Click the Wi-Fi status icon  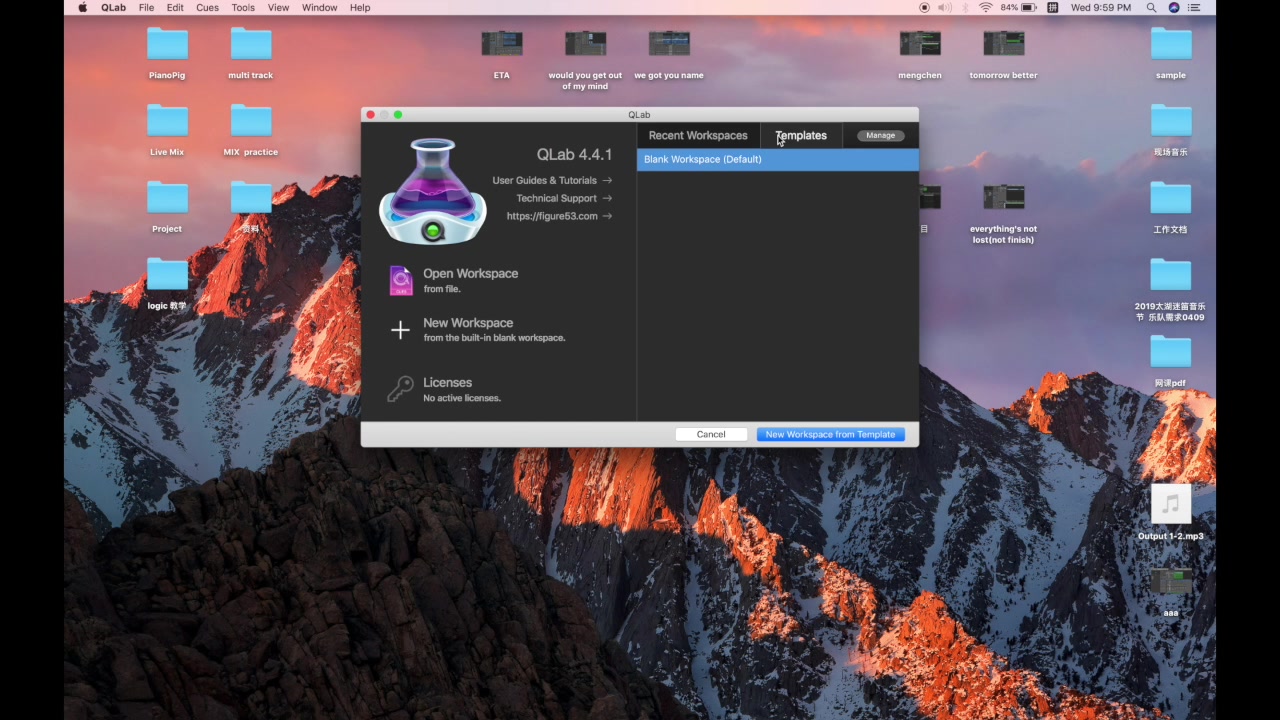[x=985, y=8]
